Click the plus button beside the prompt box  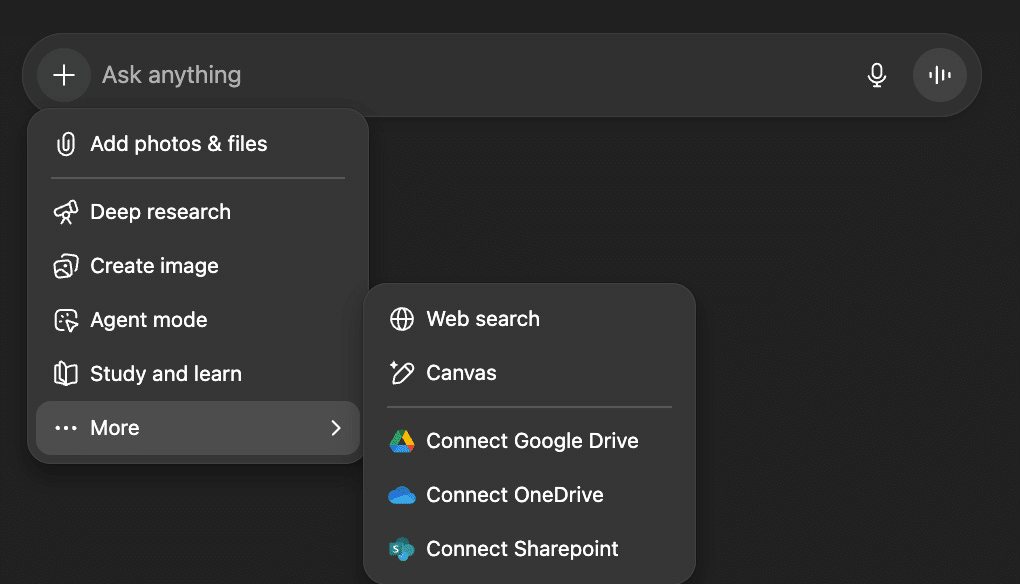click(64, 75)
